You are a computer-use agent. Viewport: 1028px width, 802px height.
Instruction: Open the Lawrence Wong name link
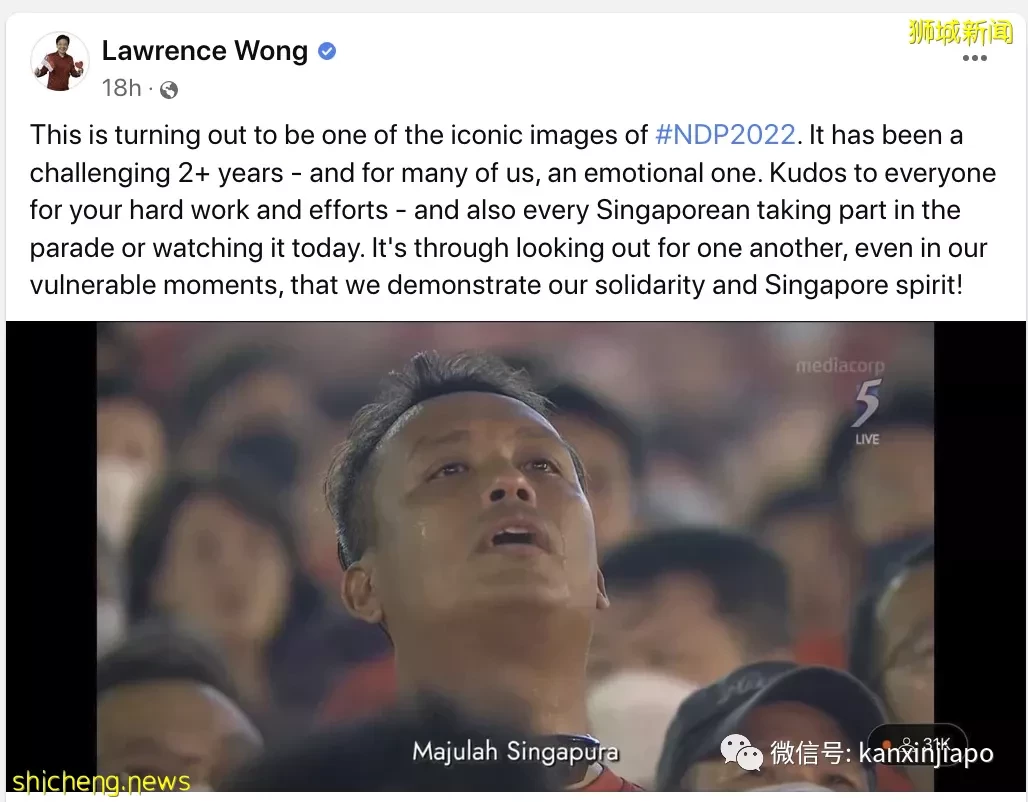point(205,50)
